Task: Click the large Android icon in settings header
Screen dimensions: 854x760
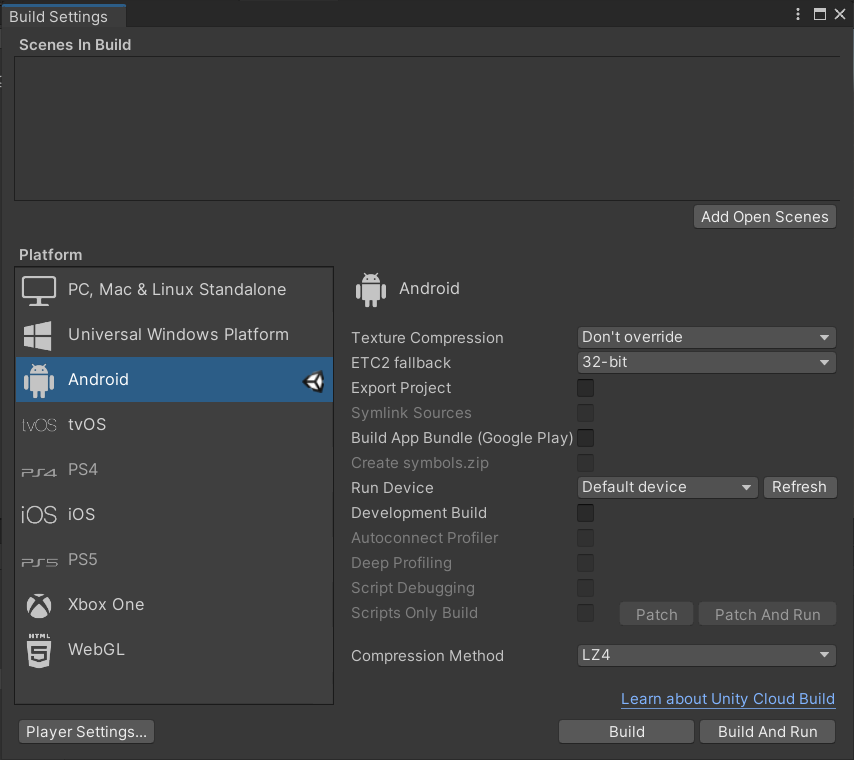Action: (371, 290)
